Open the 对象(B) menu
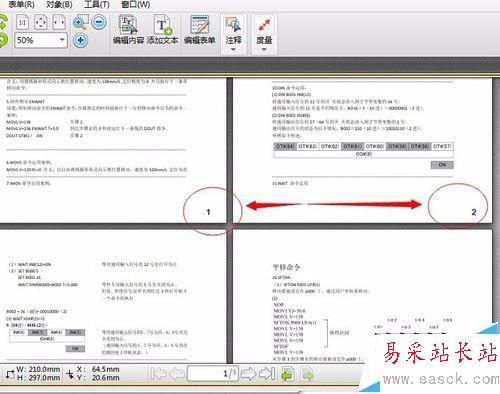The height and width of the screenshot is (394, 500). (59, 4)
